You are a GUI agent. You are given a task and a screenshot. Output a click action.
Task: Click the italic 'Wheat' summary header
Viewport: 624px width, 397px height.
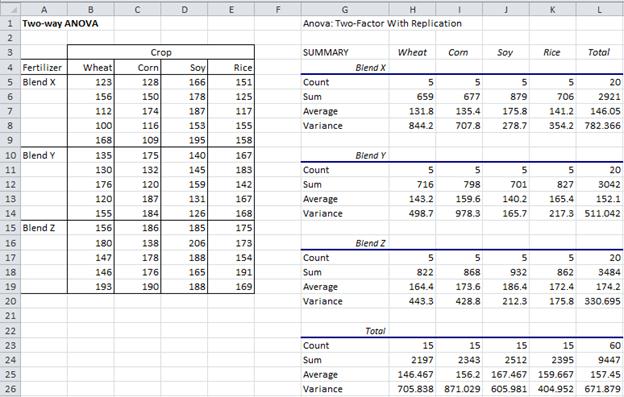412,53
